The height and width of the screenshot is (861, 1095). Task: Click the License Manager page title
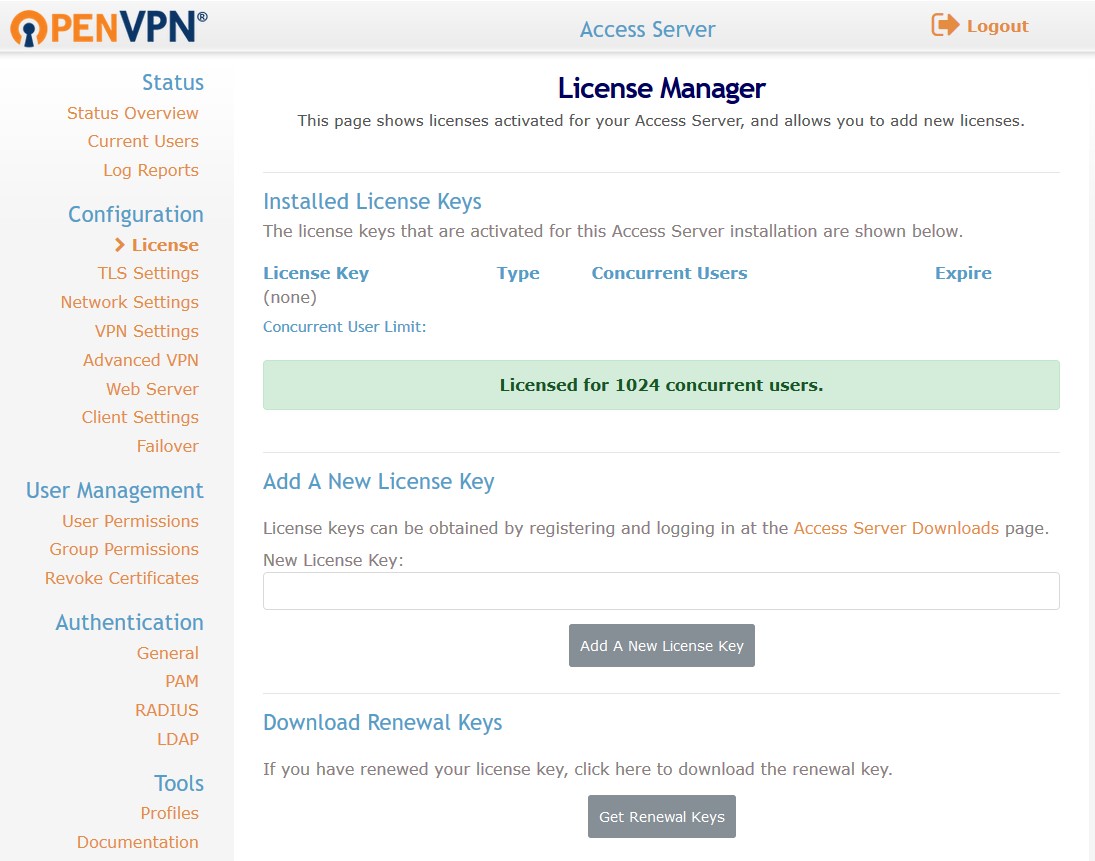661,89
